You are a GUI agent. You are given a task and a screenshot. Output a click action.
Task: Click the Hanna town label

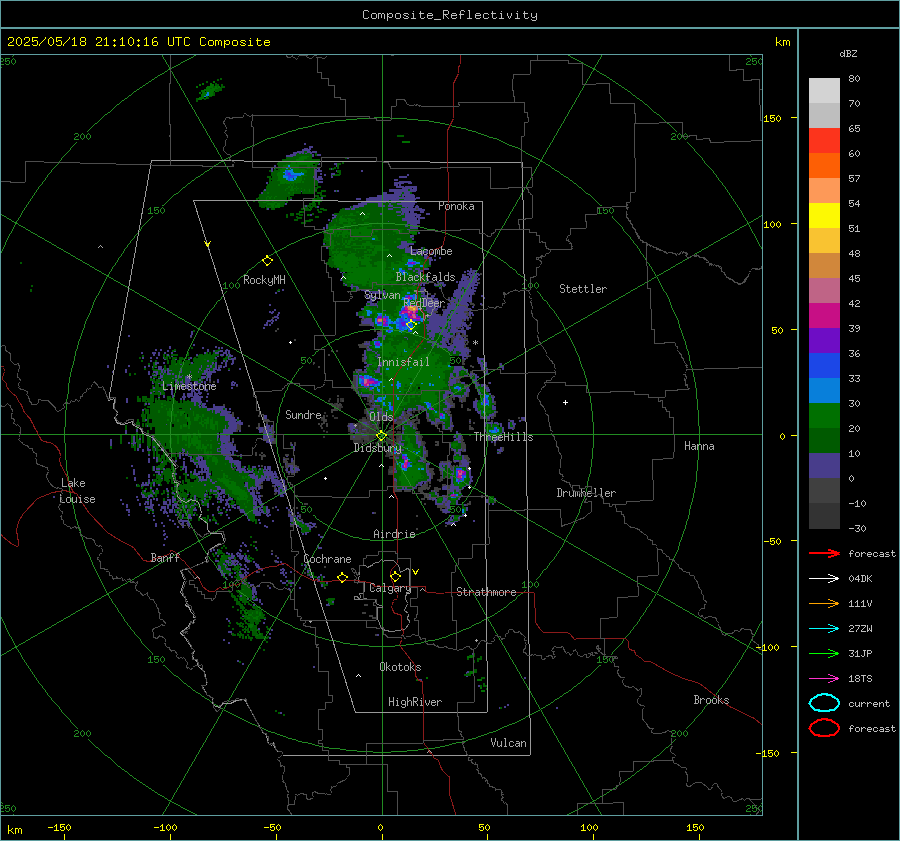[699, 446]
